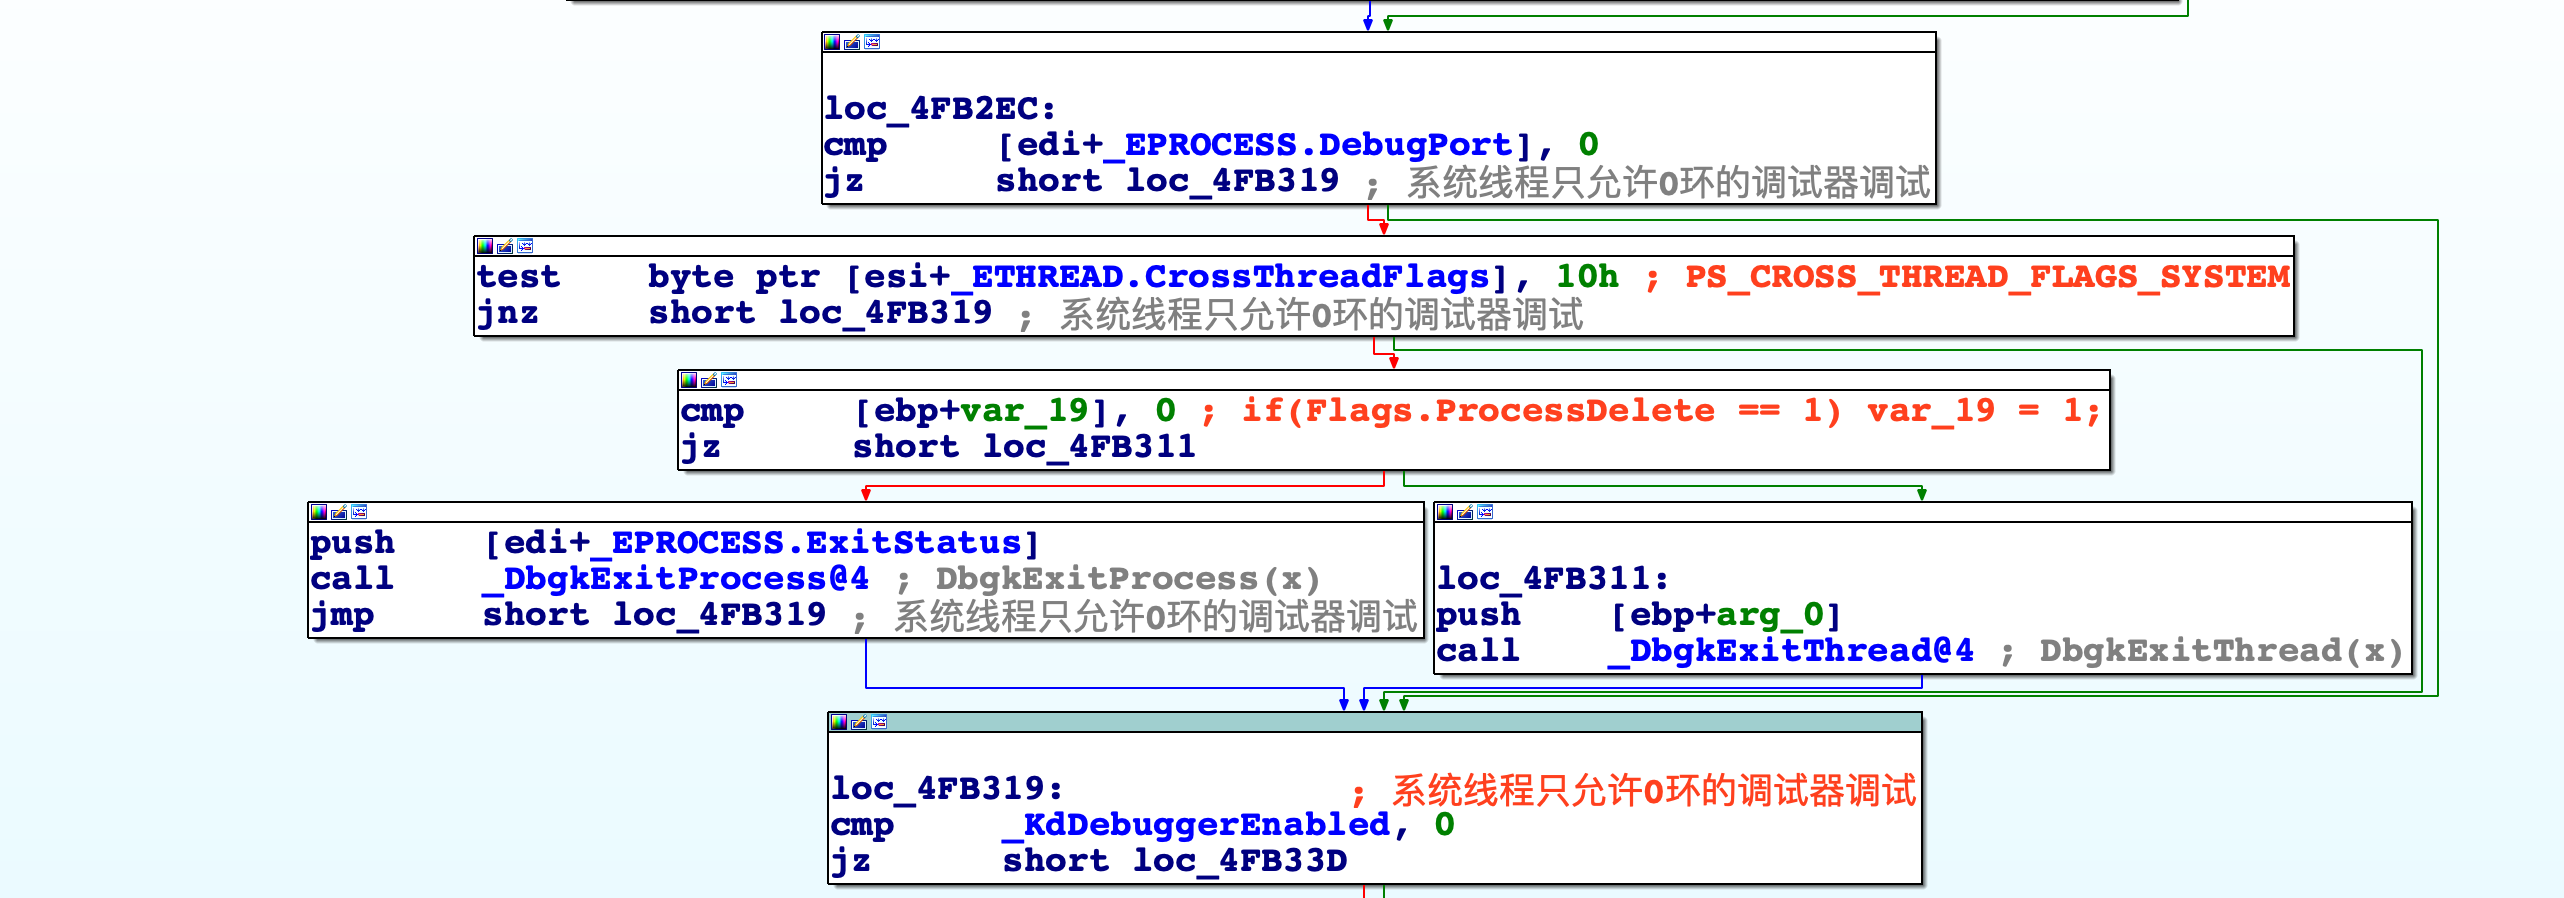Set node color for loc_4FB311 block
The image size is (2564, 898).
1445,512
